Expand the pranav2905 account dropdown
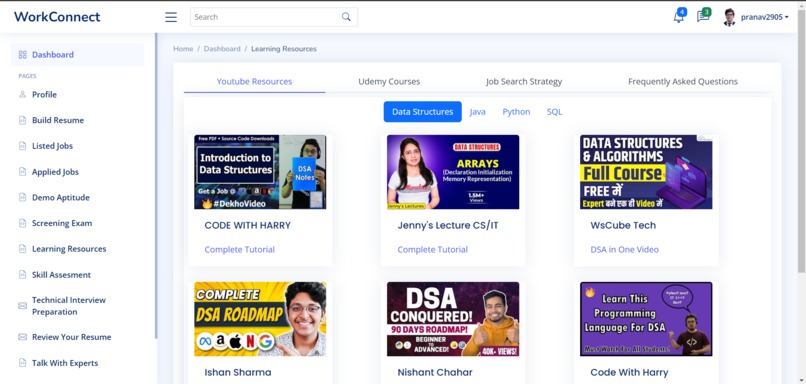This screenshot has width=806, height=384. [x=764, y=17]
